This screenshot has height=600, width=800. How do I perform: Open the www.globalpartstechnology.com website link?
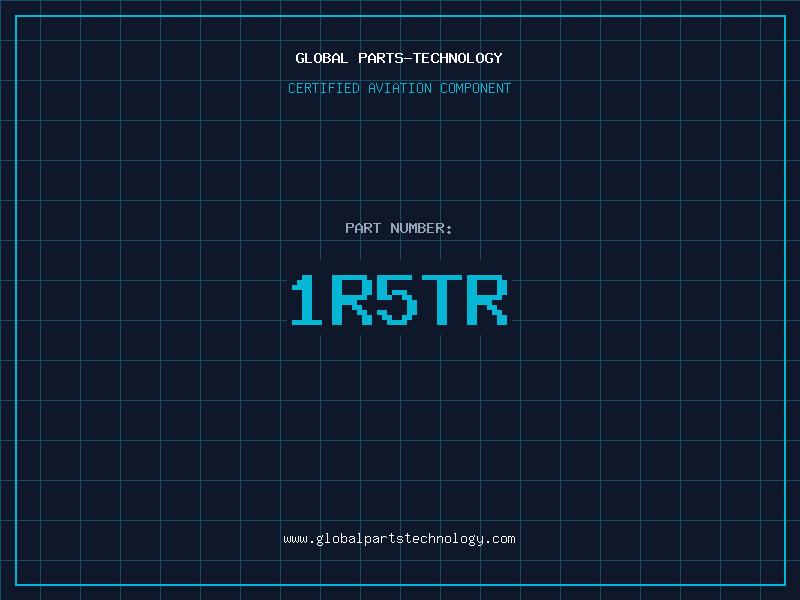click(399, 539)
